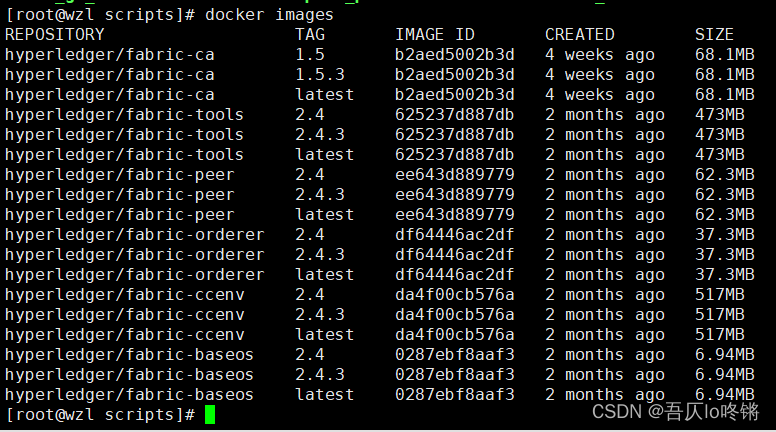Click the TAG column header
Viewport: 776px width, 432px height.
(x=310, y=35)
